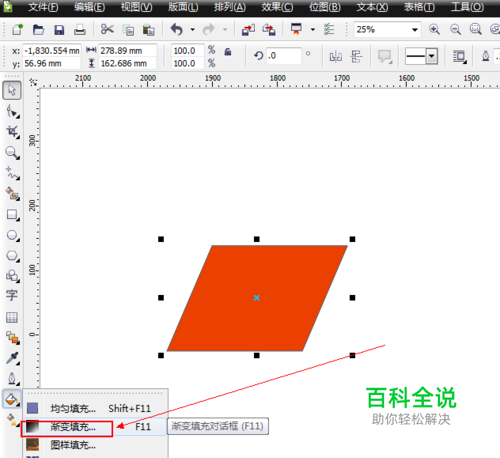Click the rotation angle field
This screenshot has width=500, height=458.
284,56
